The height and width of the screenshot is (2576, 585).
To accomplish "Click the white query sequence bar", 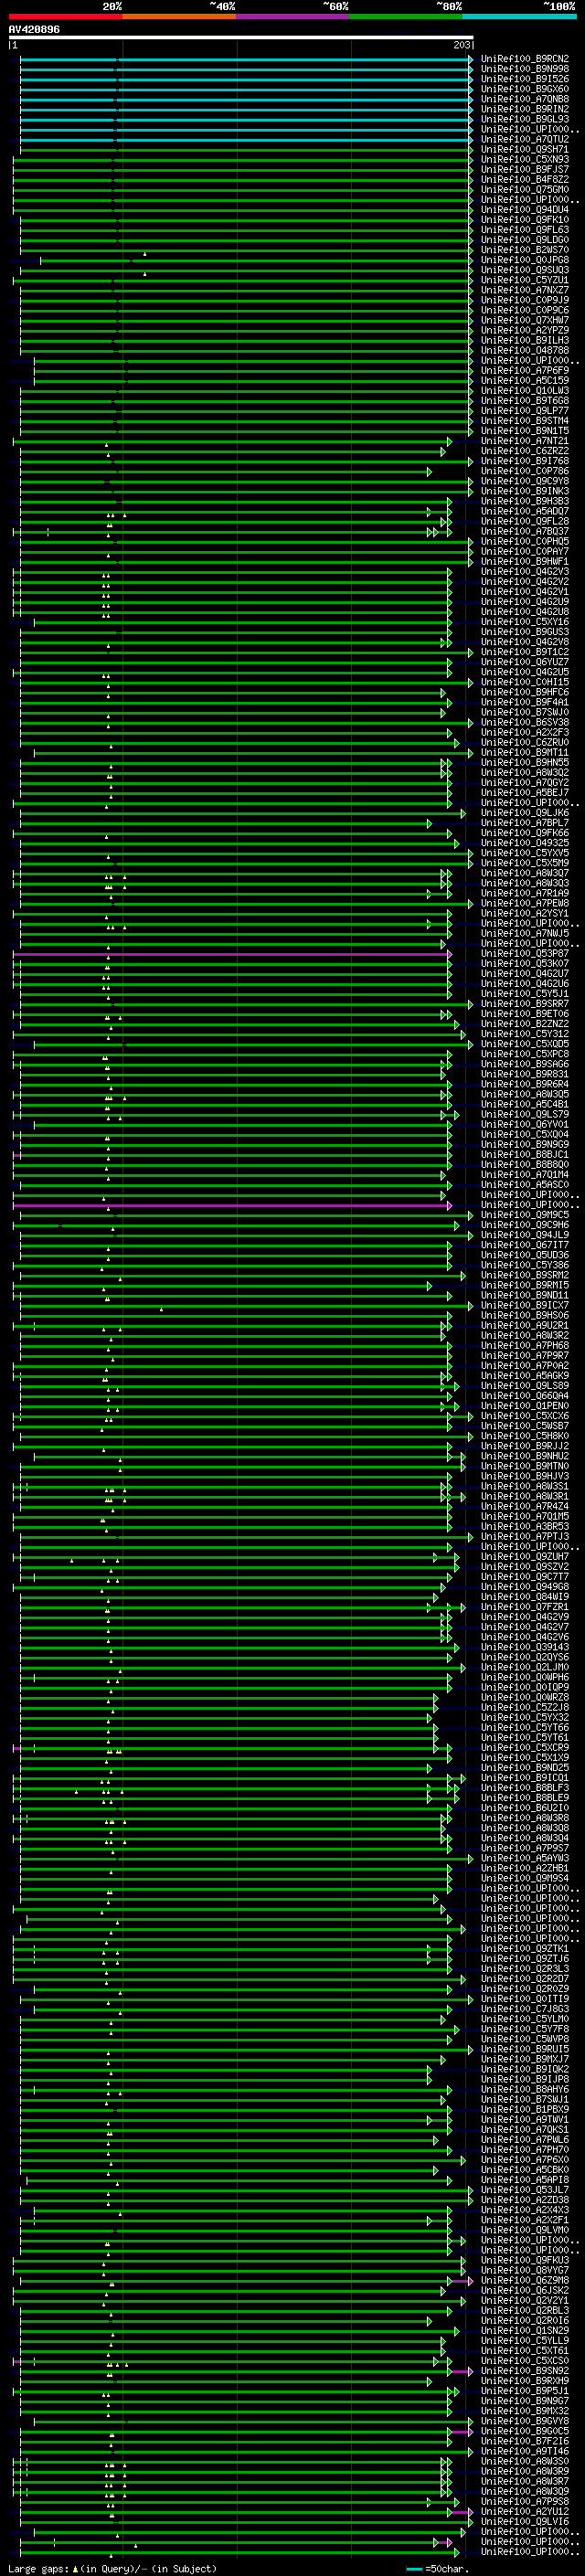I will (241, 38).
